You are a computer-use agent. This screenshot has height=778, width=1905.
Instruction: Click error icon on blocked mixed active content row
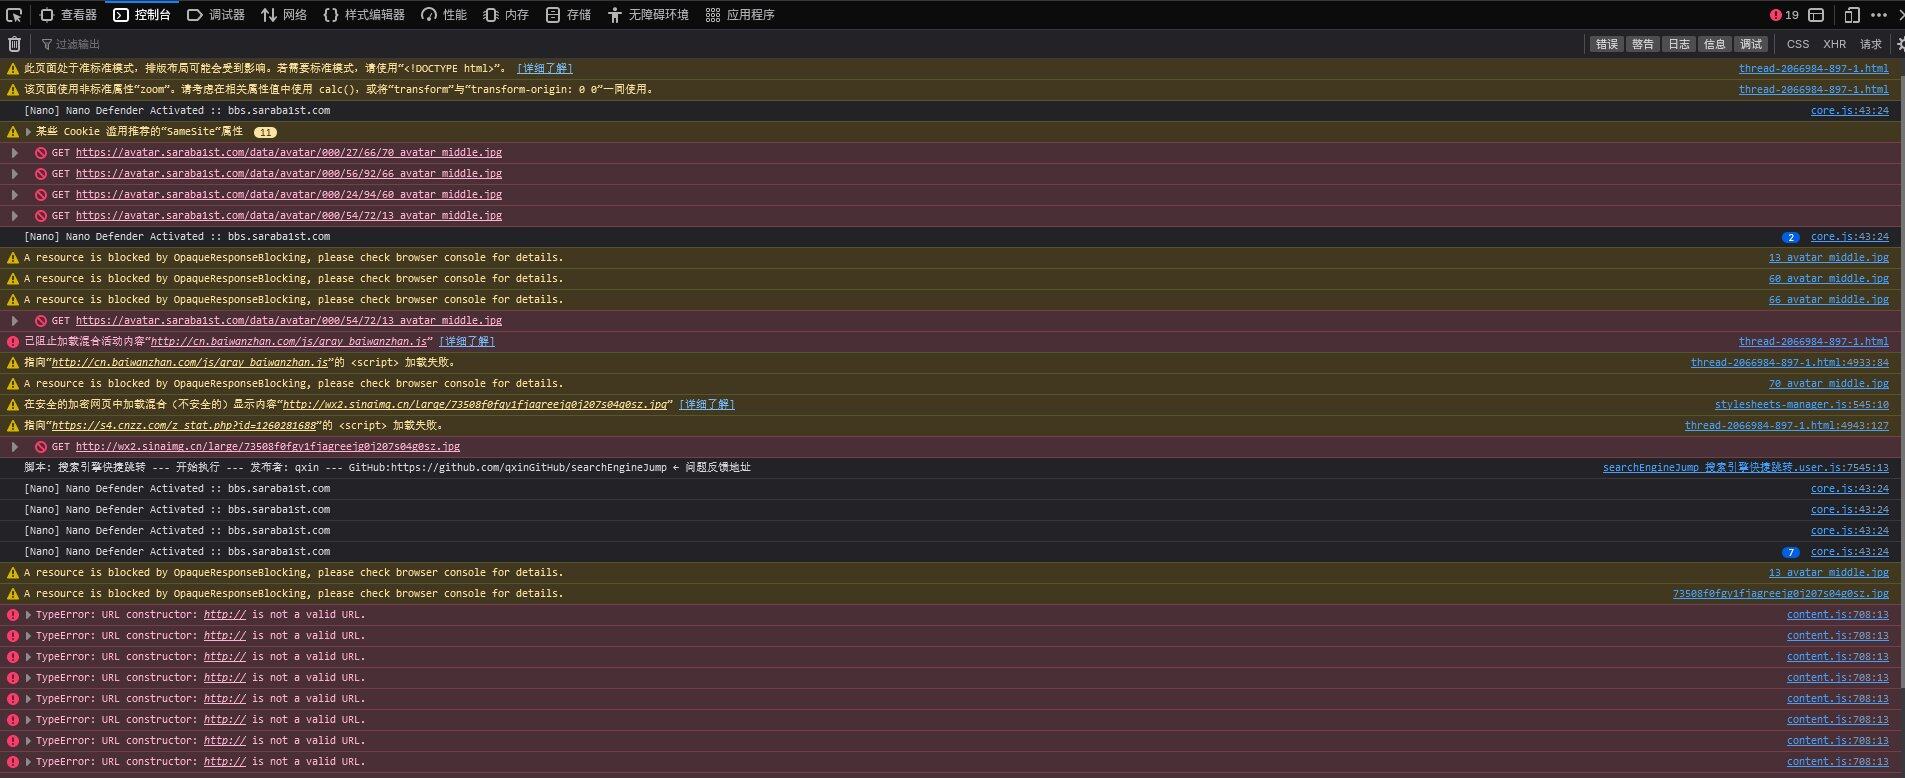(13, 342)
